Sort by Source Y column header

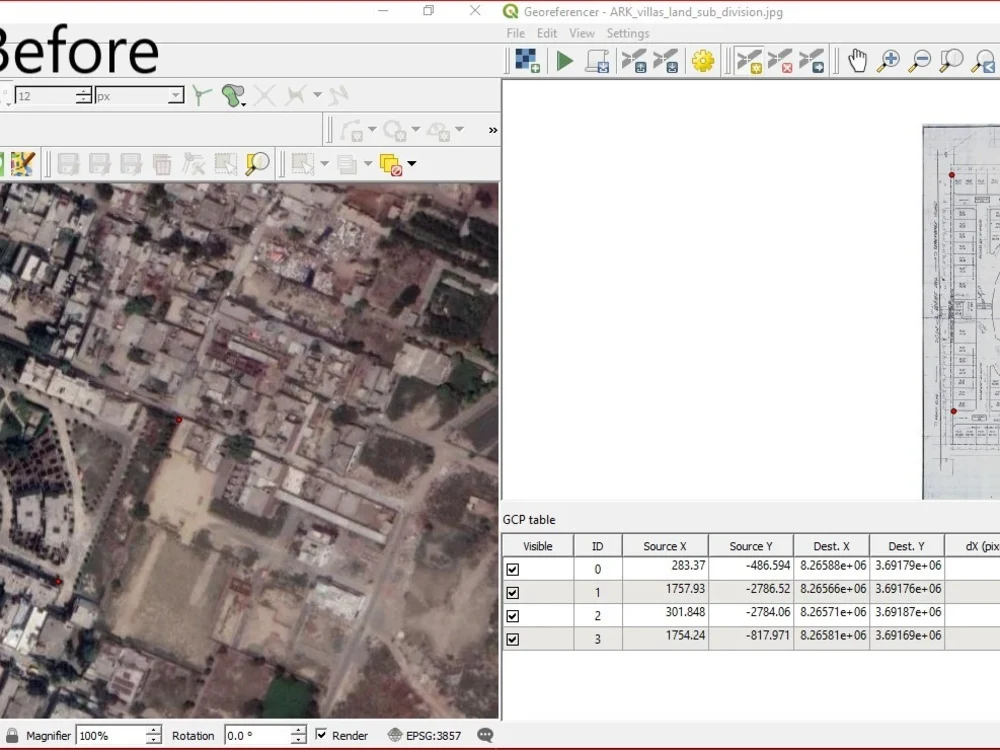pyautogui.click(x=751, y=546)
